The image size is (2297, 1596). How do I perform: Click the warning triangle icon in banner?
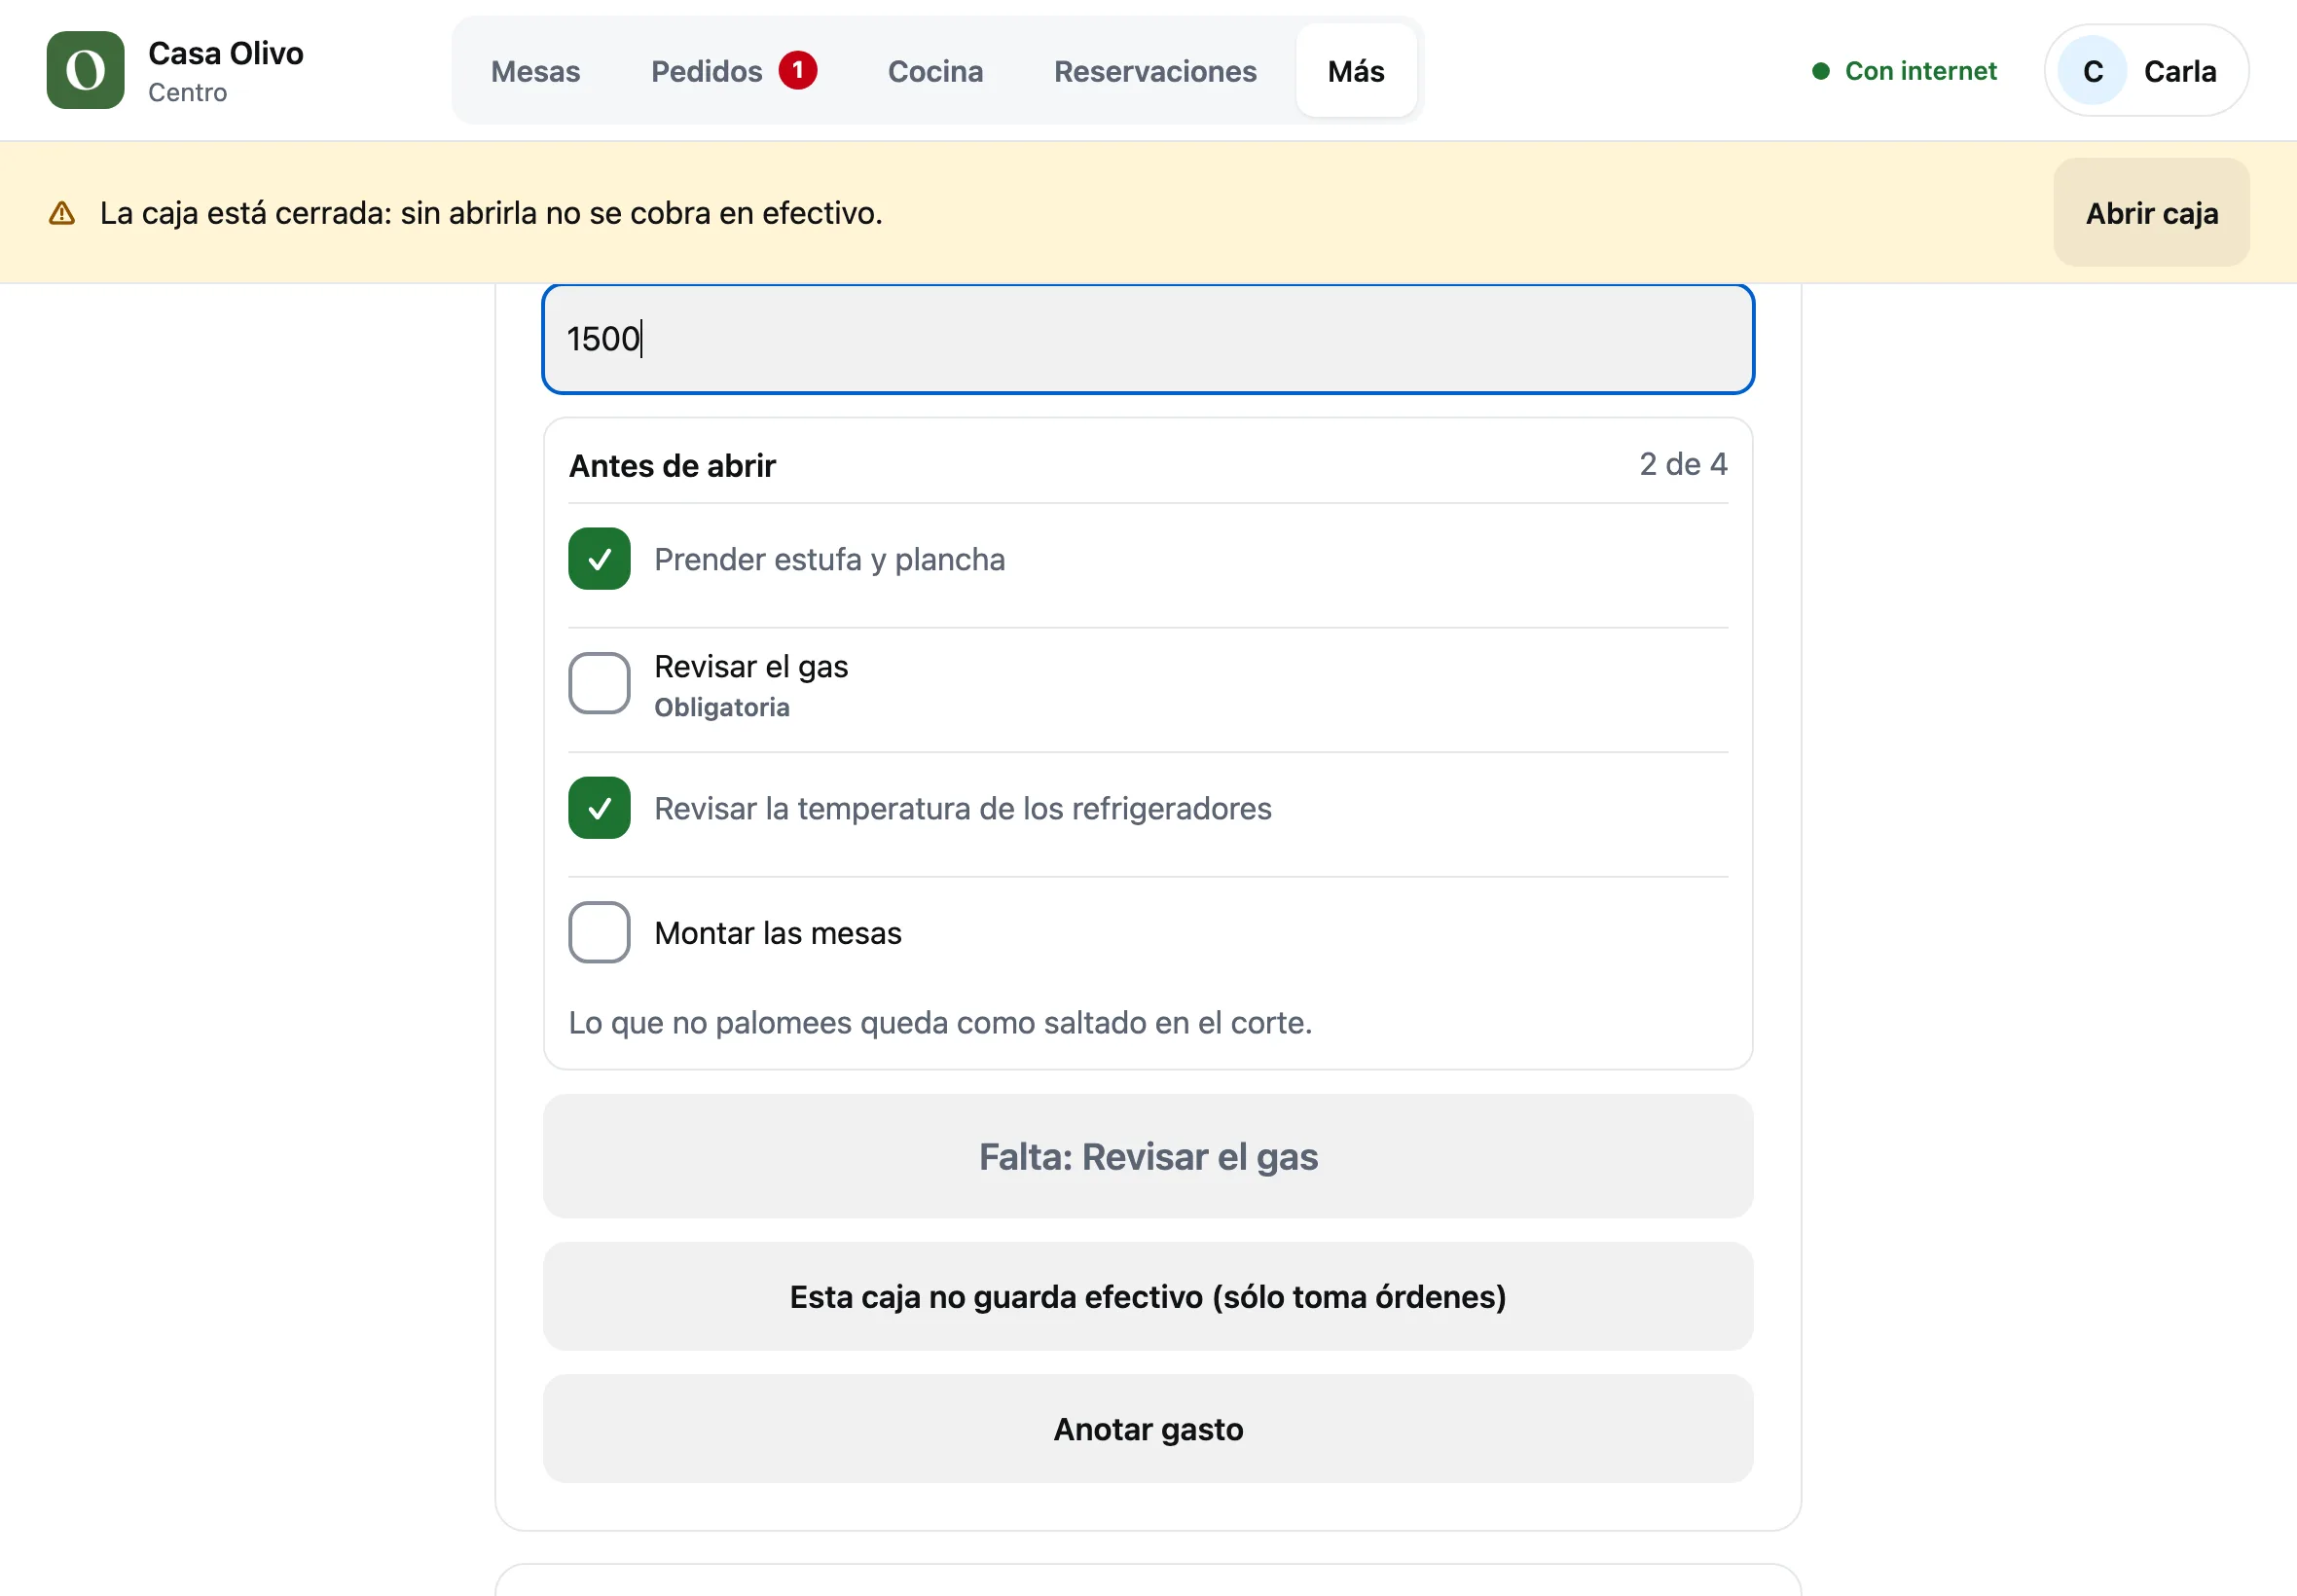coord(62,213)
